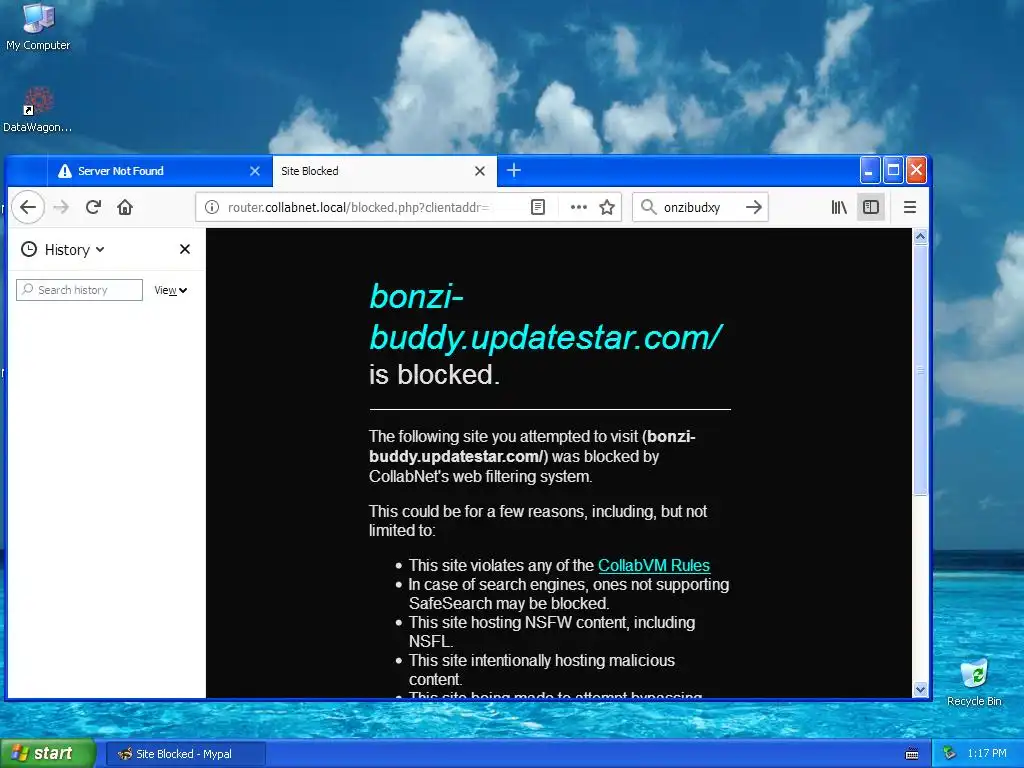Screen dimensions: 1024x768
Task: Close the Server Not Found tab
Action: pyautogui.click(x=255, y=171)
